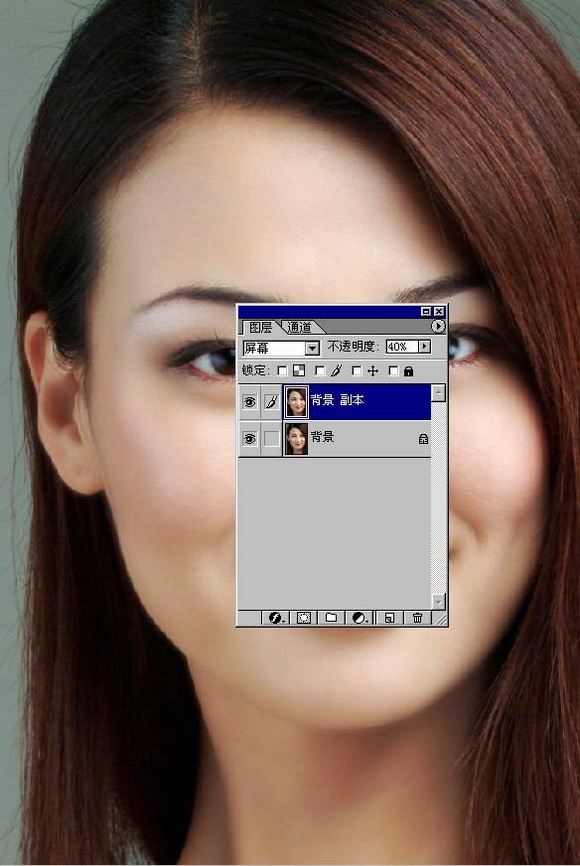Click the layers list scroll down arrow
580x866 pixels.
[438, 601]
